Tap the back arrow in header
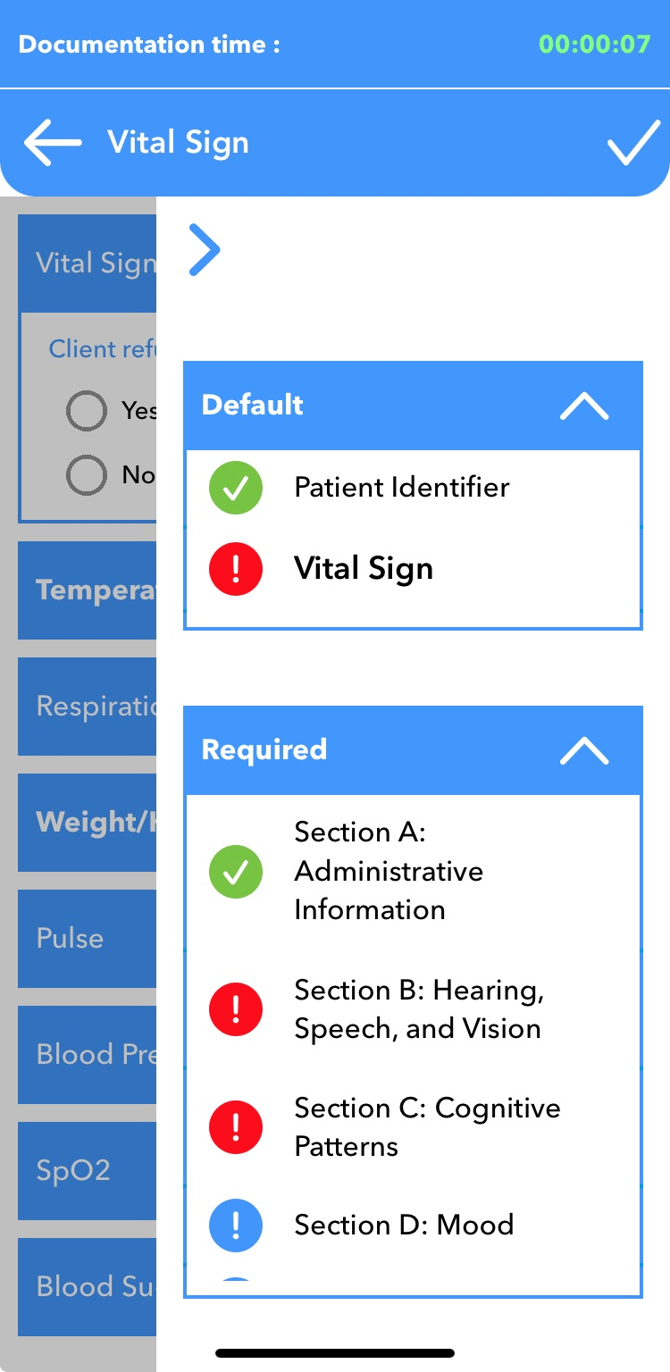Image resolution: width=670 pixels, height=1372 pixels. (x=53, y=143)
